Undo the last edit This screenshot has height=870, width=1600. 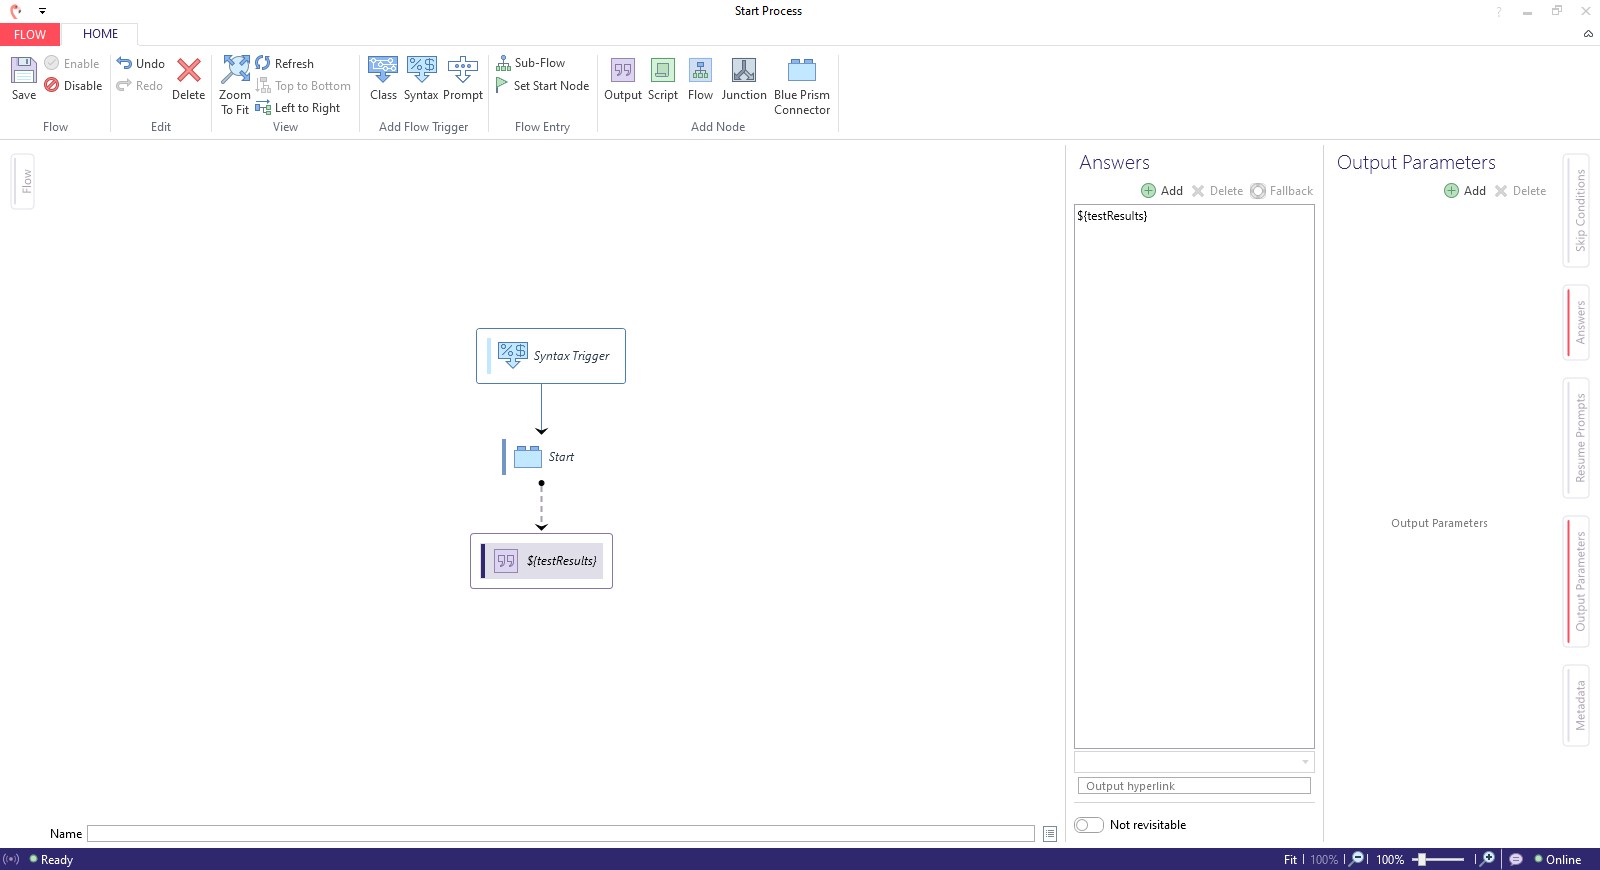click(141, 63)
